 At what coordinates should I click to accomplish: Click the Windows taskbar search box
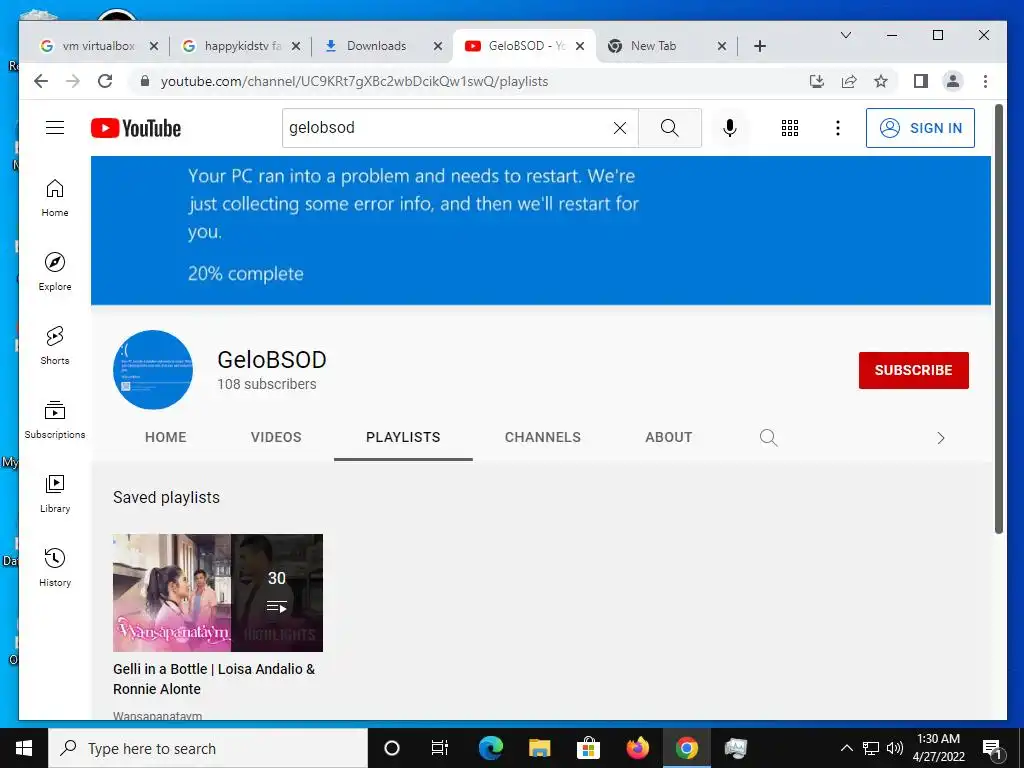coord(208,748)
